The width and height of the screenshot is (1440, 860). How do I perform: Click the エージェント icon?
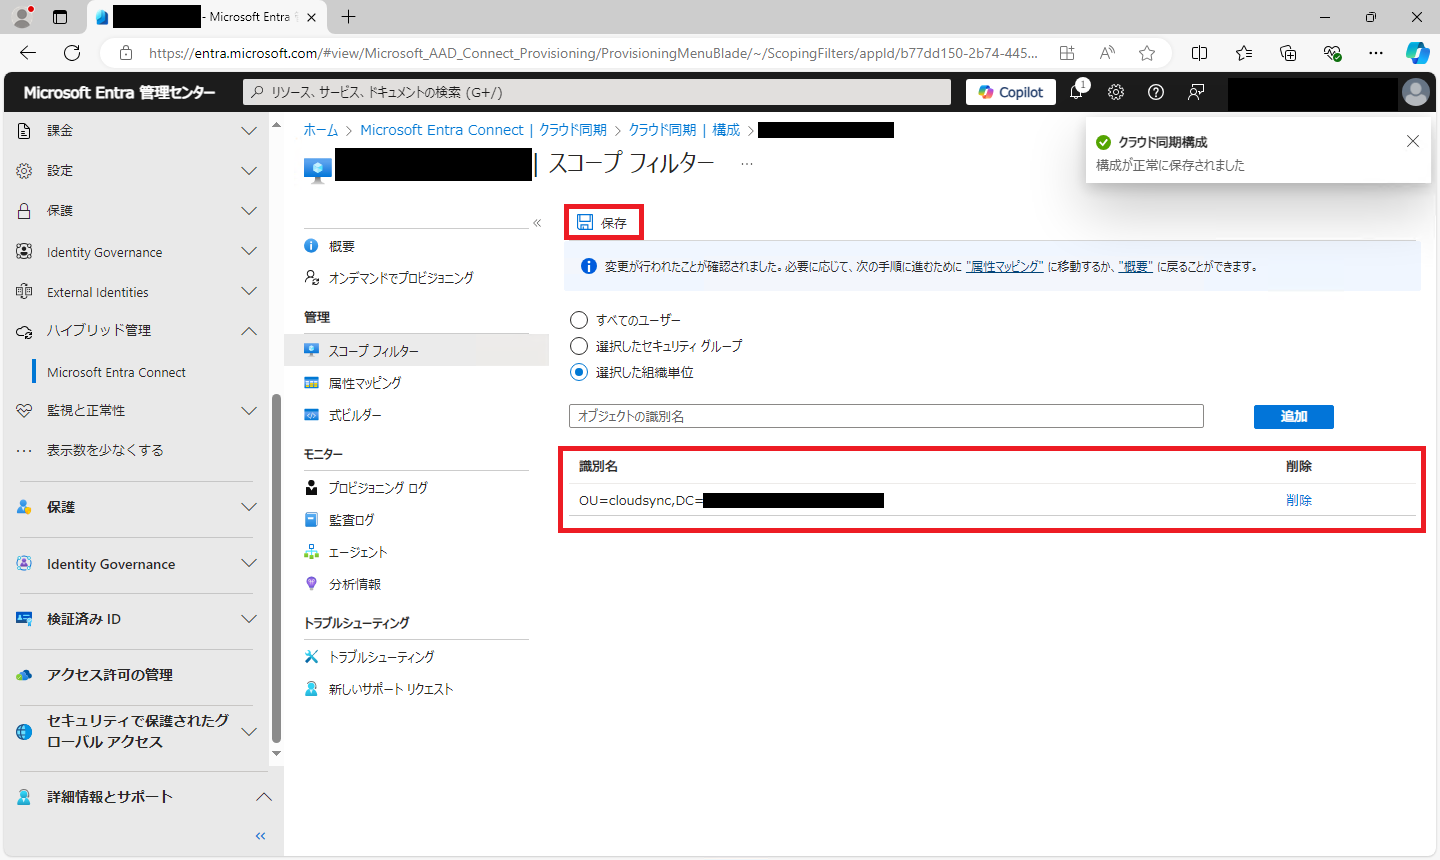click(311, 552)
